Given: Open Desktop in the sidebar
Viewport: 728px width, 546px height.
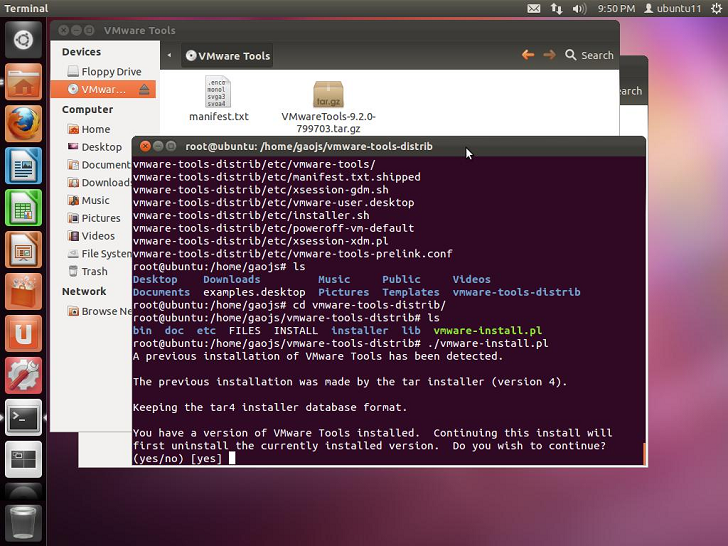Looking at the screenshot, I should pyautogui.click(x=95, y=147).
